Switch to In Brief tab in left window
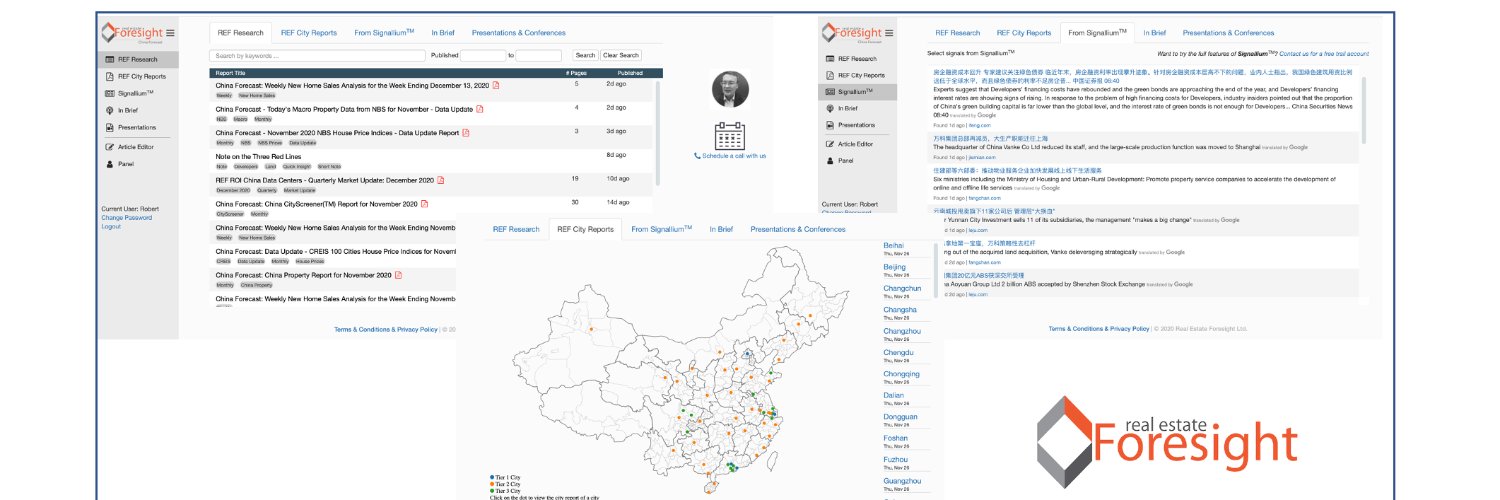Screen dimensions: 1500x500 pos(443,33)
